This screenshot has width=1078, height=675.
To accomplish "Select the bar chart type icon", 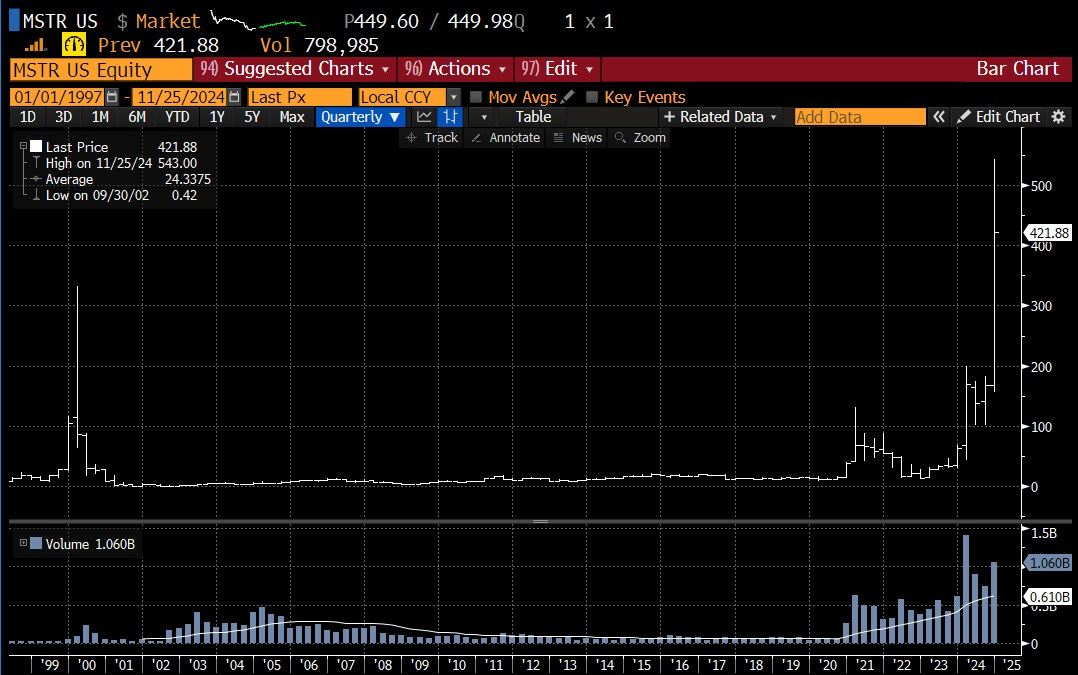I will pyautogui.click(x=450, y=117).
